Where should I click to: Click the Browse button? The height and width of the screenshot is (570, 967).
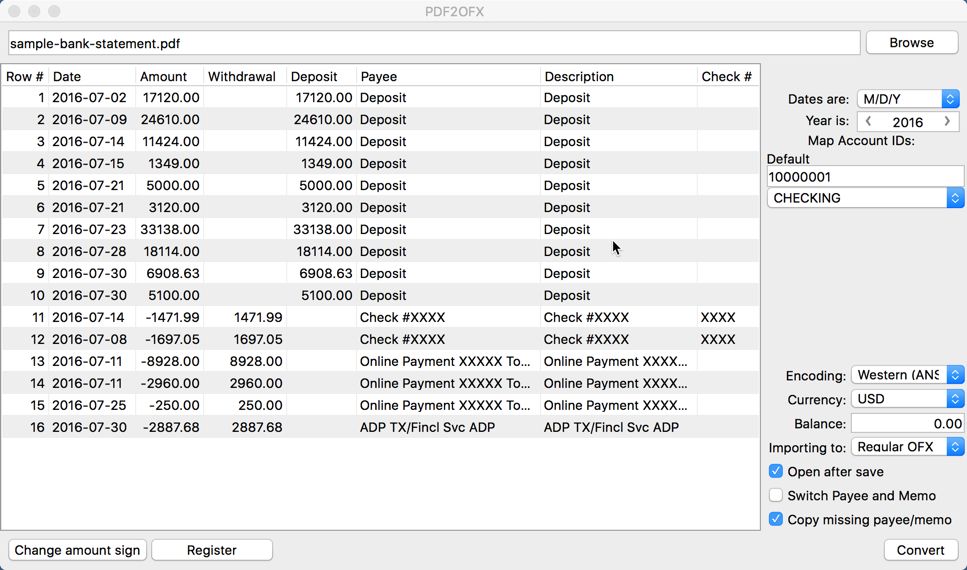pos(911,43)
